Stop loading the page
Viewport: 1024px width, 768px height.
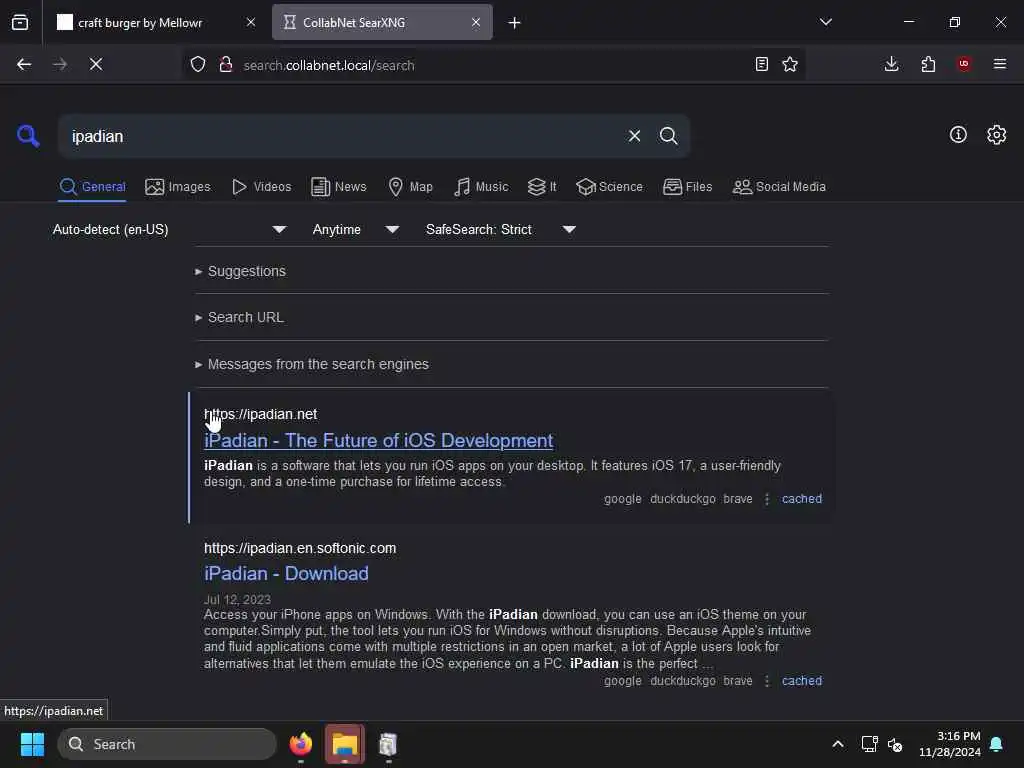(96, 64)
